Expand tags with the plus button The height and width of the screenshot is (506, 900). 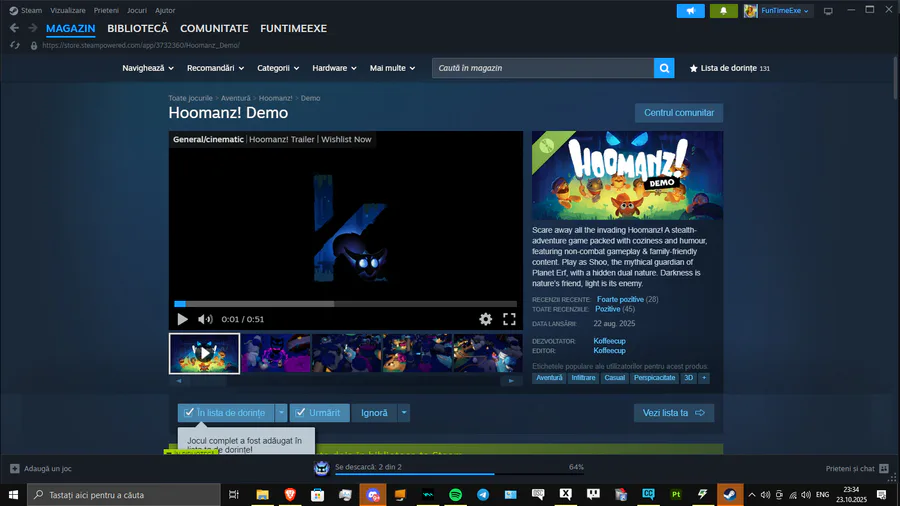coord(704,377)
